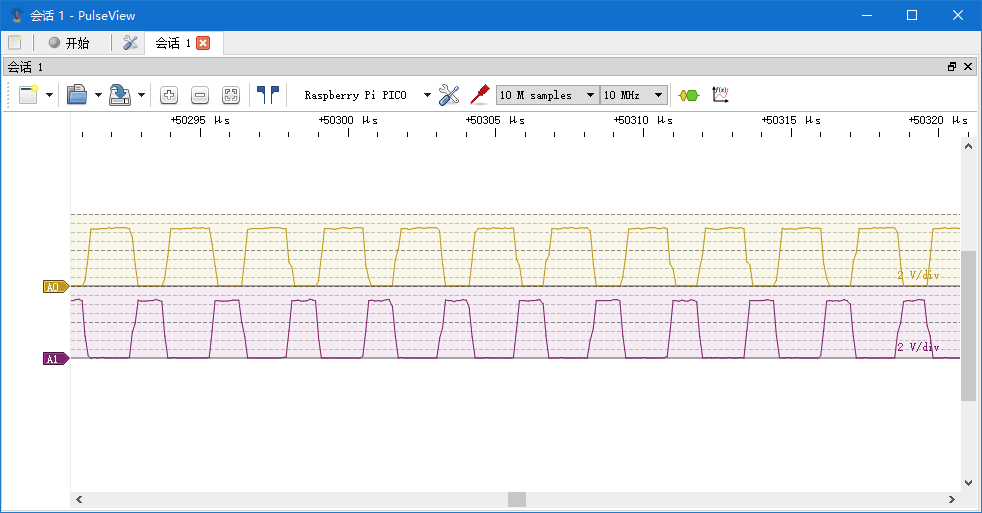Zoom out of the waveform
982x513 pixels.
click(200, 95)
